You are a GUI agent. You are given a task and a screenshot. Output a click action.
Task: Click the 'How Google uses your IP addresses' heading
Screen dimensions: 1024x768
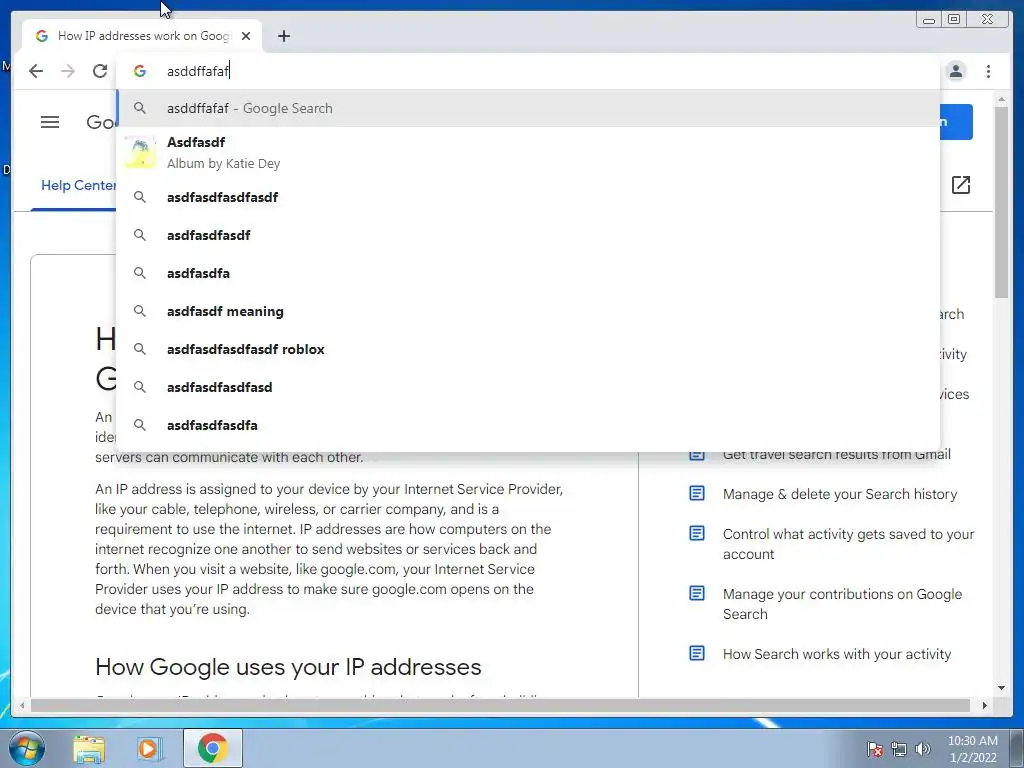[288, 667]
